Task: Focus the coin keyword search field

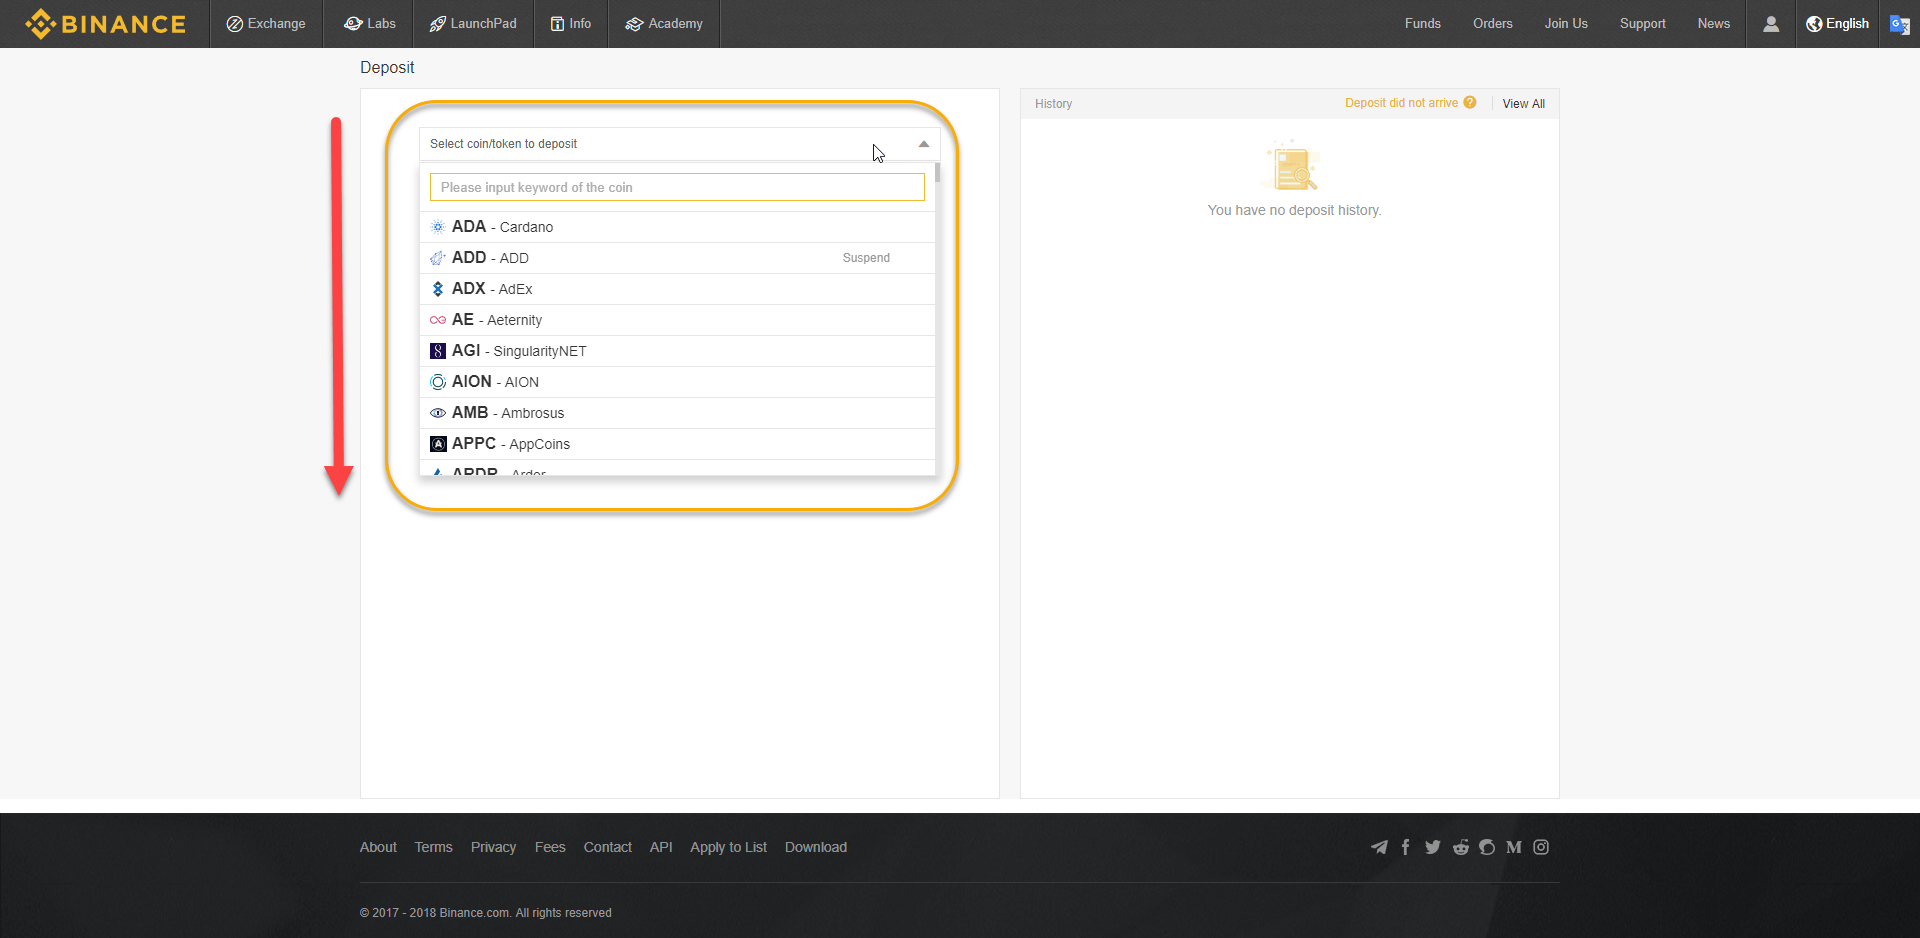Action: (677, 187)
